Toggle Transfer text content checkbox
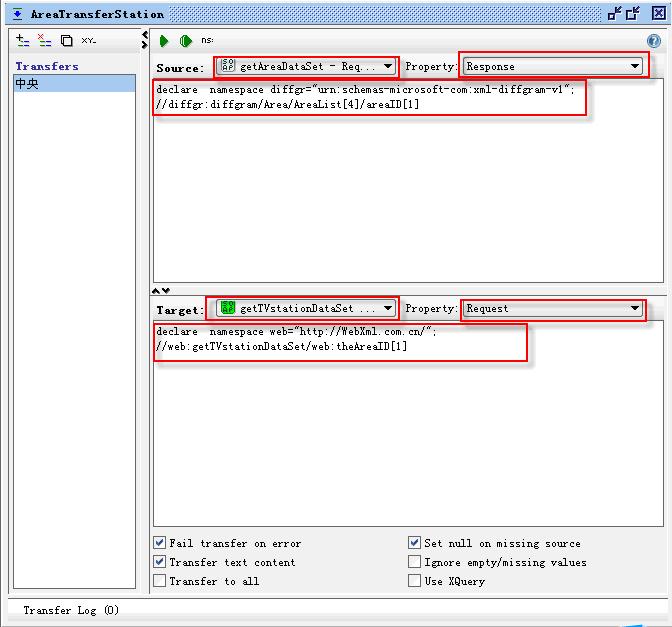Viewport: 672px width, 627px height. 159,562
